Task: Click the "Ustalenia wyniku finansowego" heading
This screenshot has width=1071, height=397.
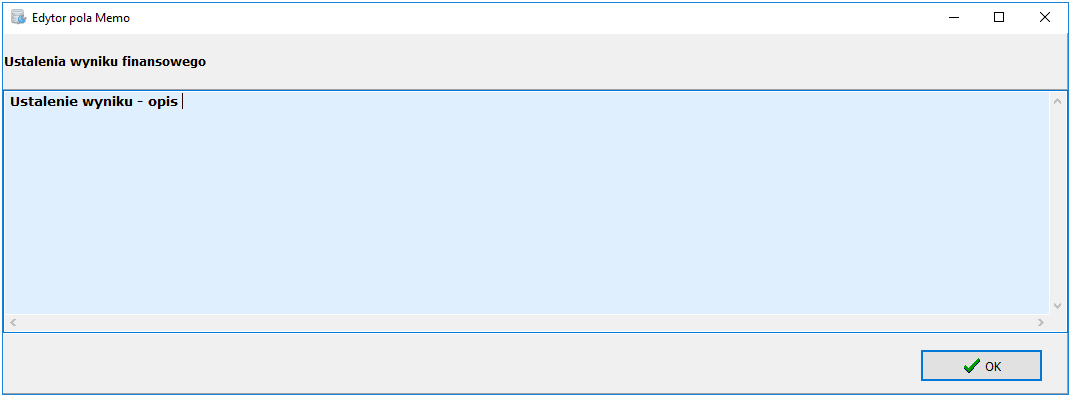Action: click(x=105, y=61)
